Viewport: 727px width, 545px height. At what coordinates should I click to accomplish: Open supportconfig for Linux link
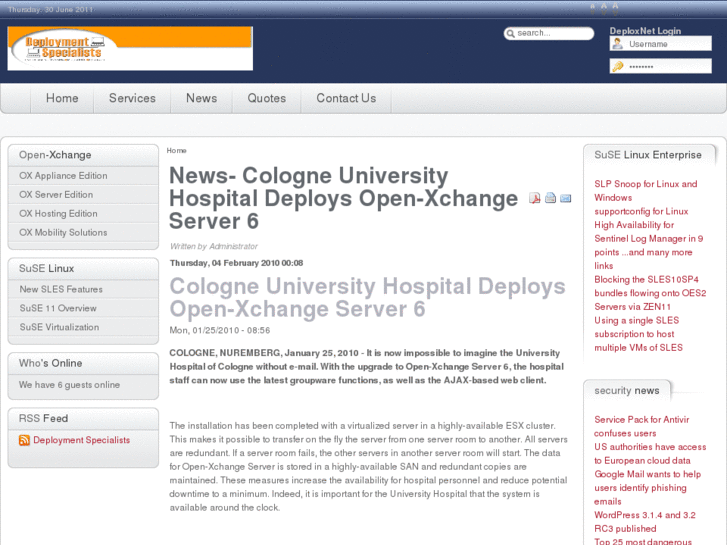tap(641, 212)
